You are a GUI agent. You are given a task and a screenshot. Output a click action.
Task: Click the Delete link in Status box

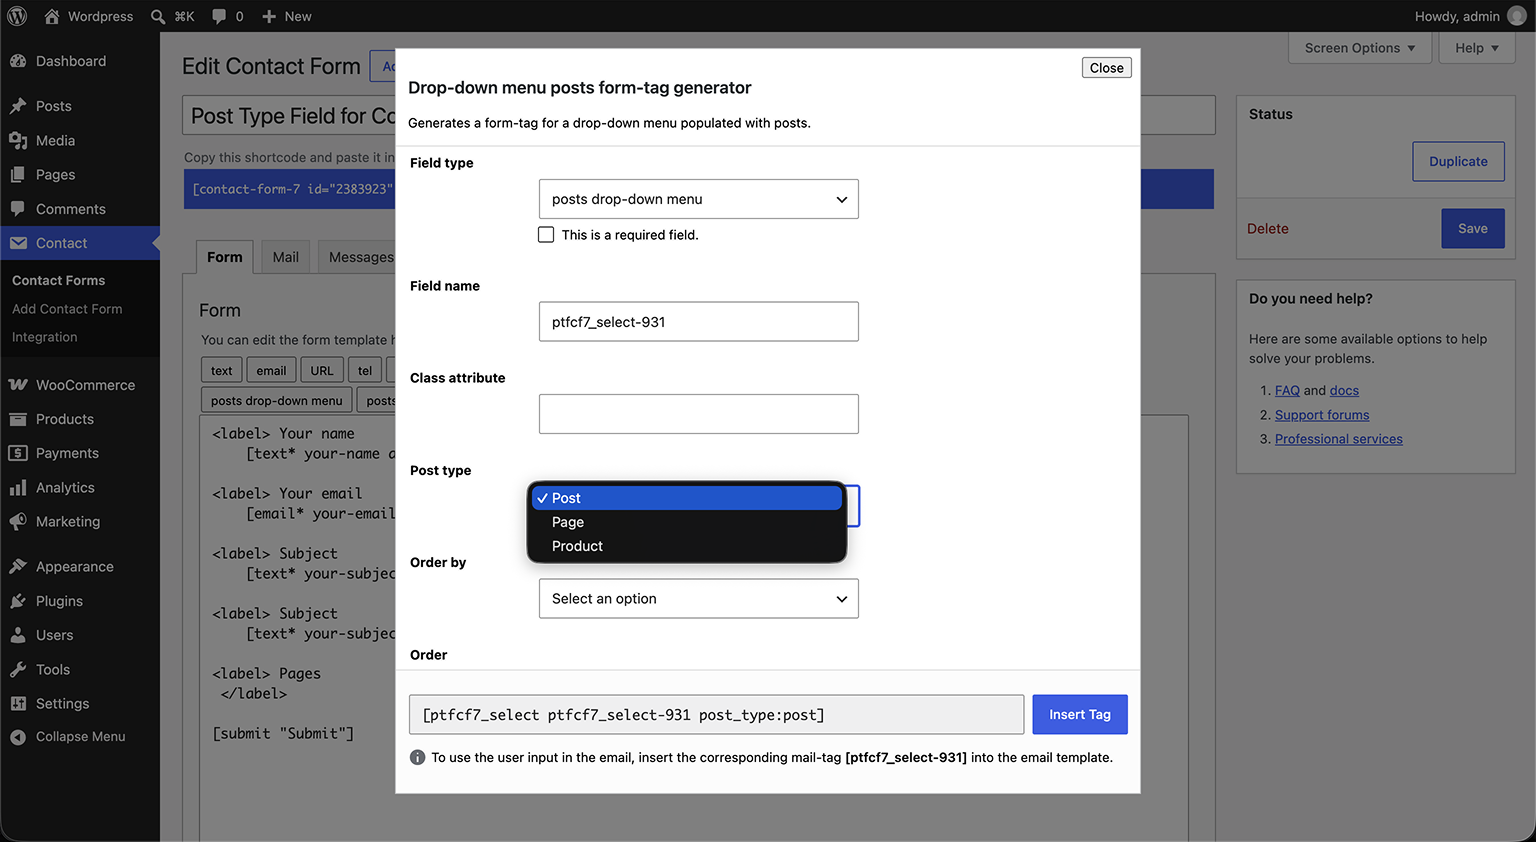click(1268, 229)
